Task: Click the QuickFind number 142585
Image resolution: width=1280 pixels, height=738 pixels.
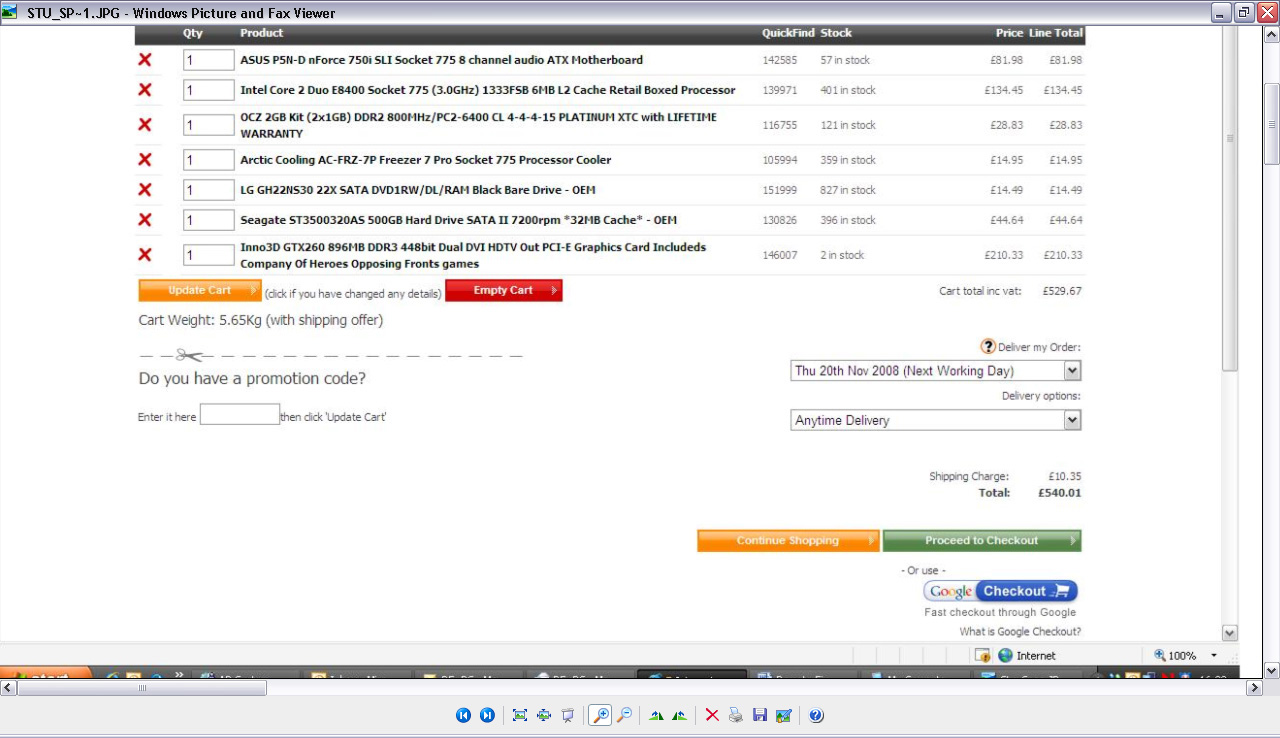Action: pyautogui.click(x=780, y=60)
